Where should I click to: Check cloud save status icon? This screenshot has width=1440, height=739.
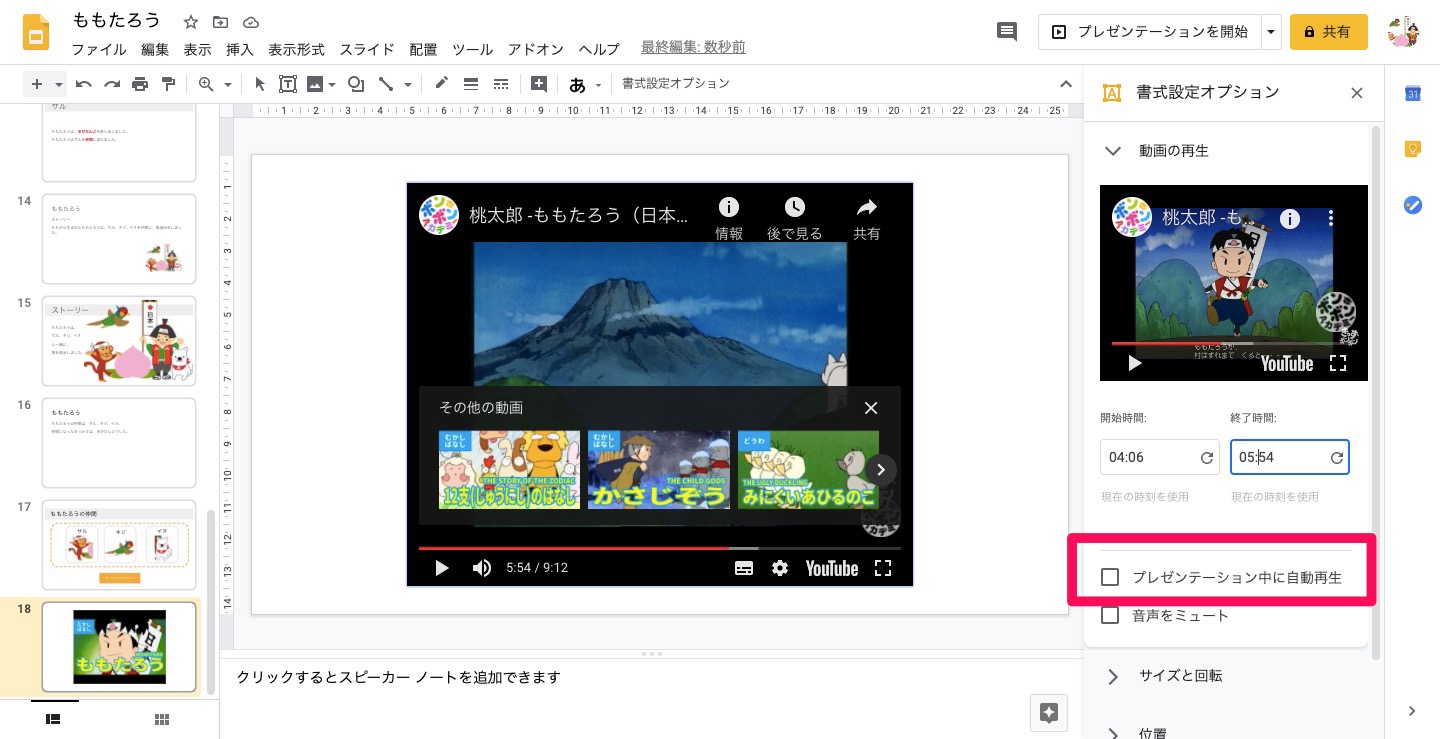tap(250, 22)
